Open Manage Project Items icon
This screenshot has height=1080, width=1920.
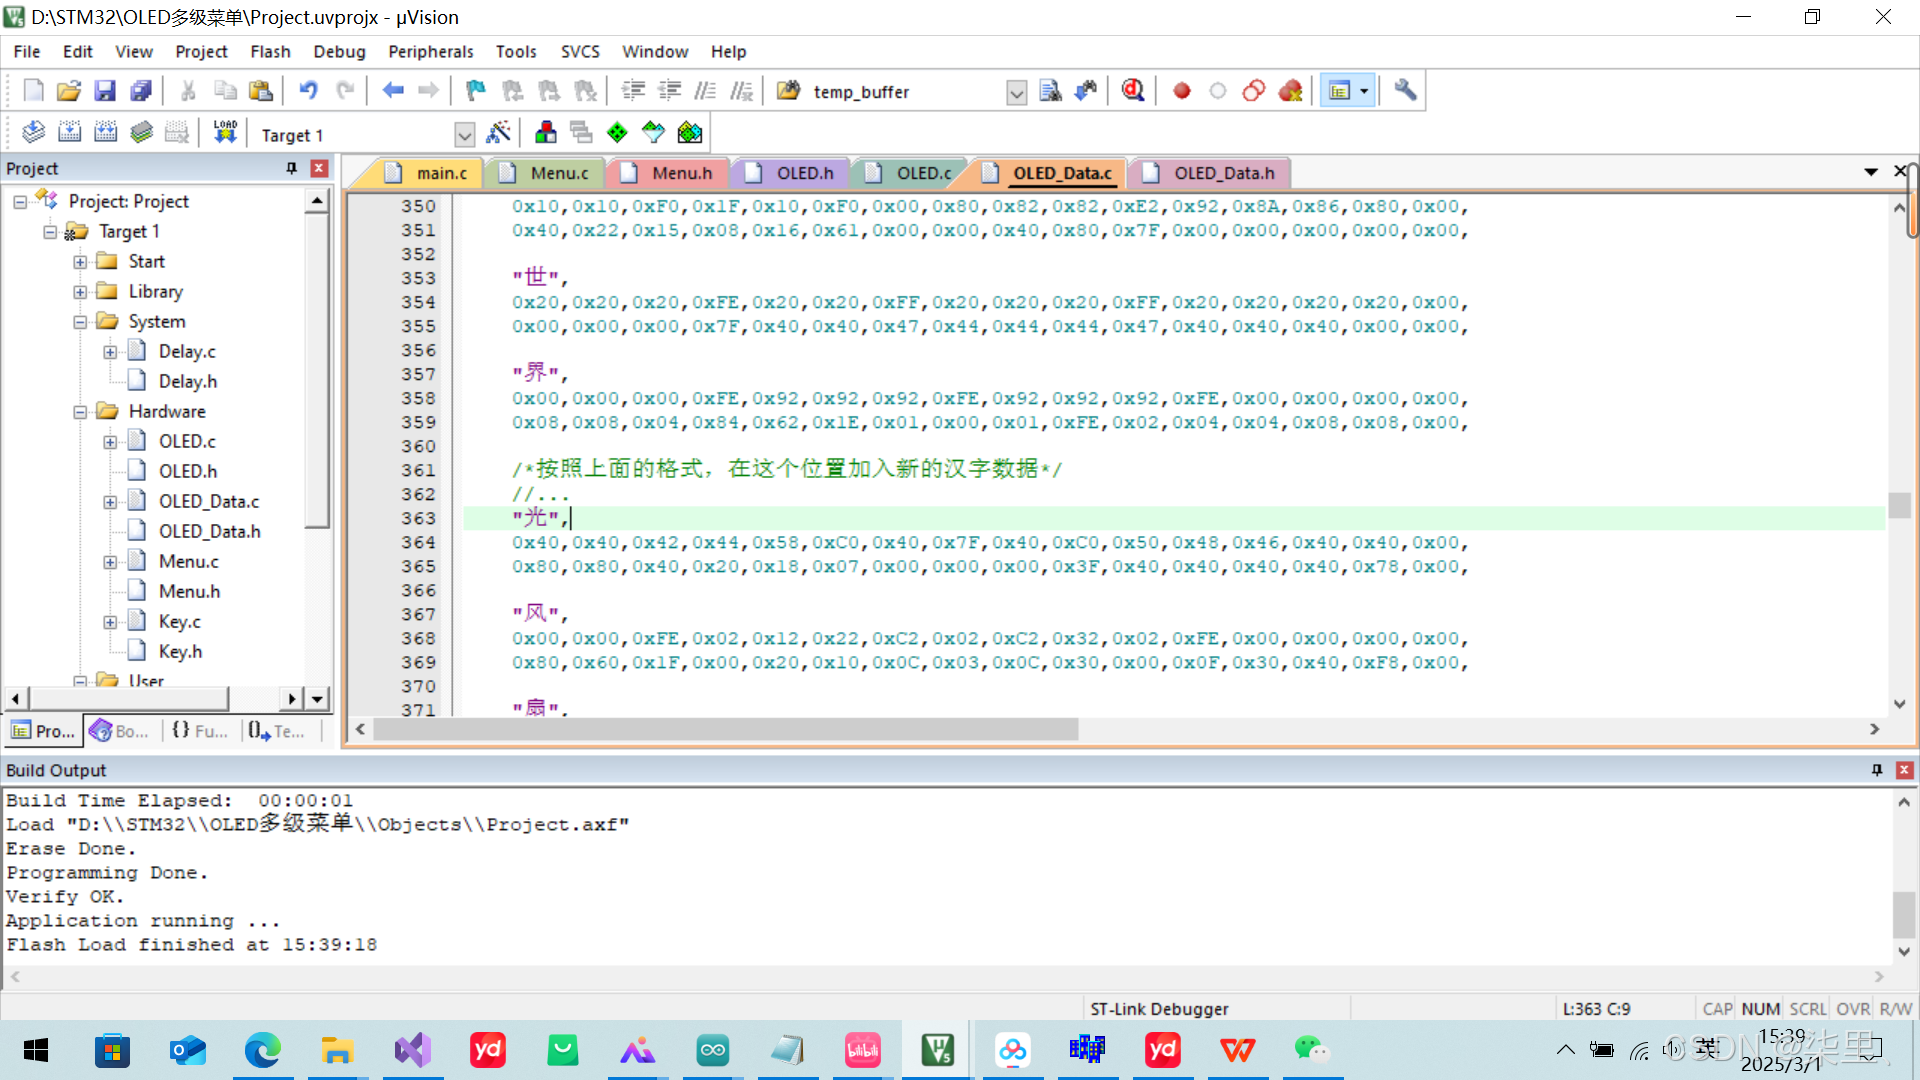(546, 133)
